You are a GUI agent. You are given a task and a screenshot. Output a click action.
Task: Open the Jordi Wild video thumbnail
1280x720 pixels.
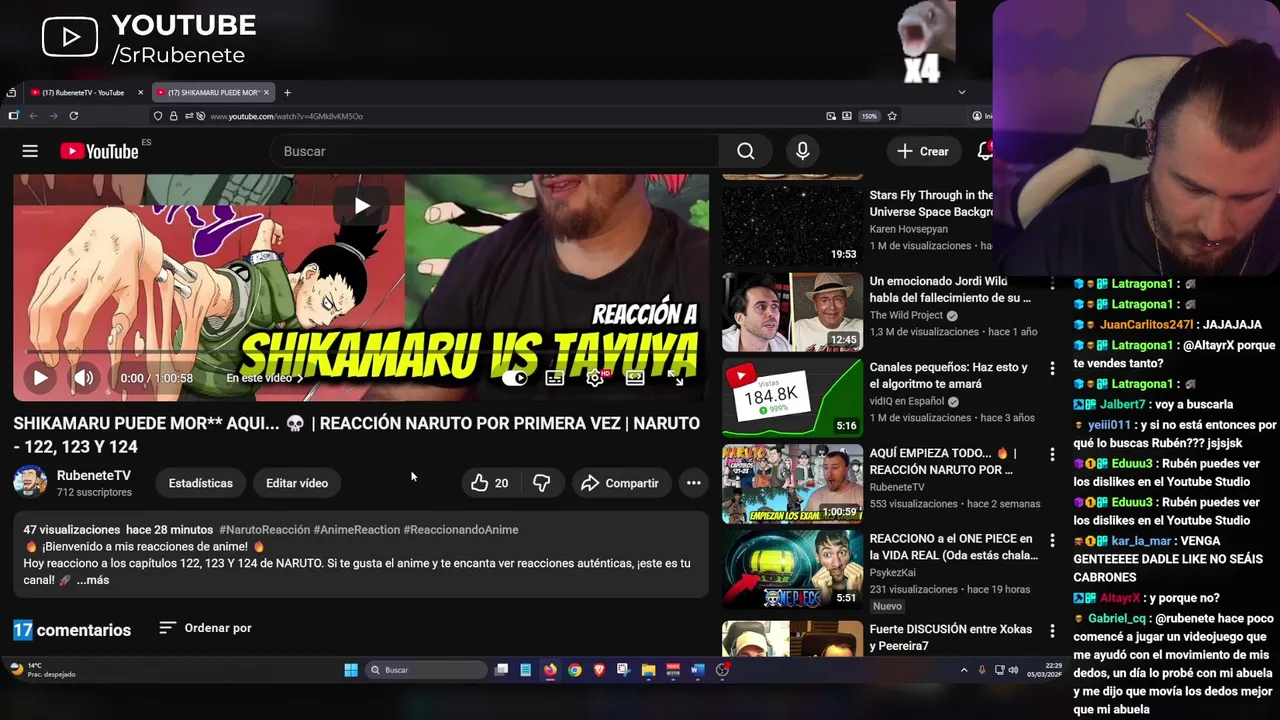pyautogui.click(x=792, y=312)
